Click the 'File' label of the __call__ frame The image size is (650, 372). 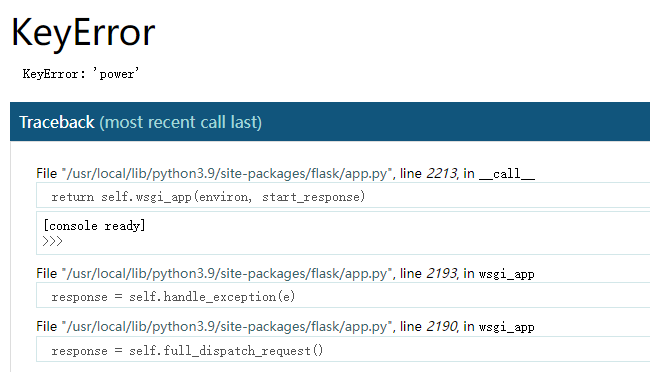46,173
